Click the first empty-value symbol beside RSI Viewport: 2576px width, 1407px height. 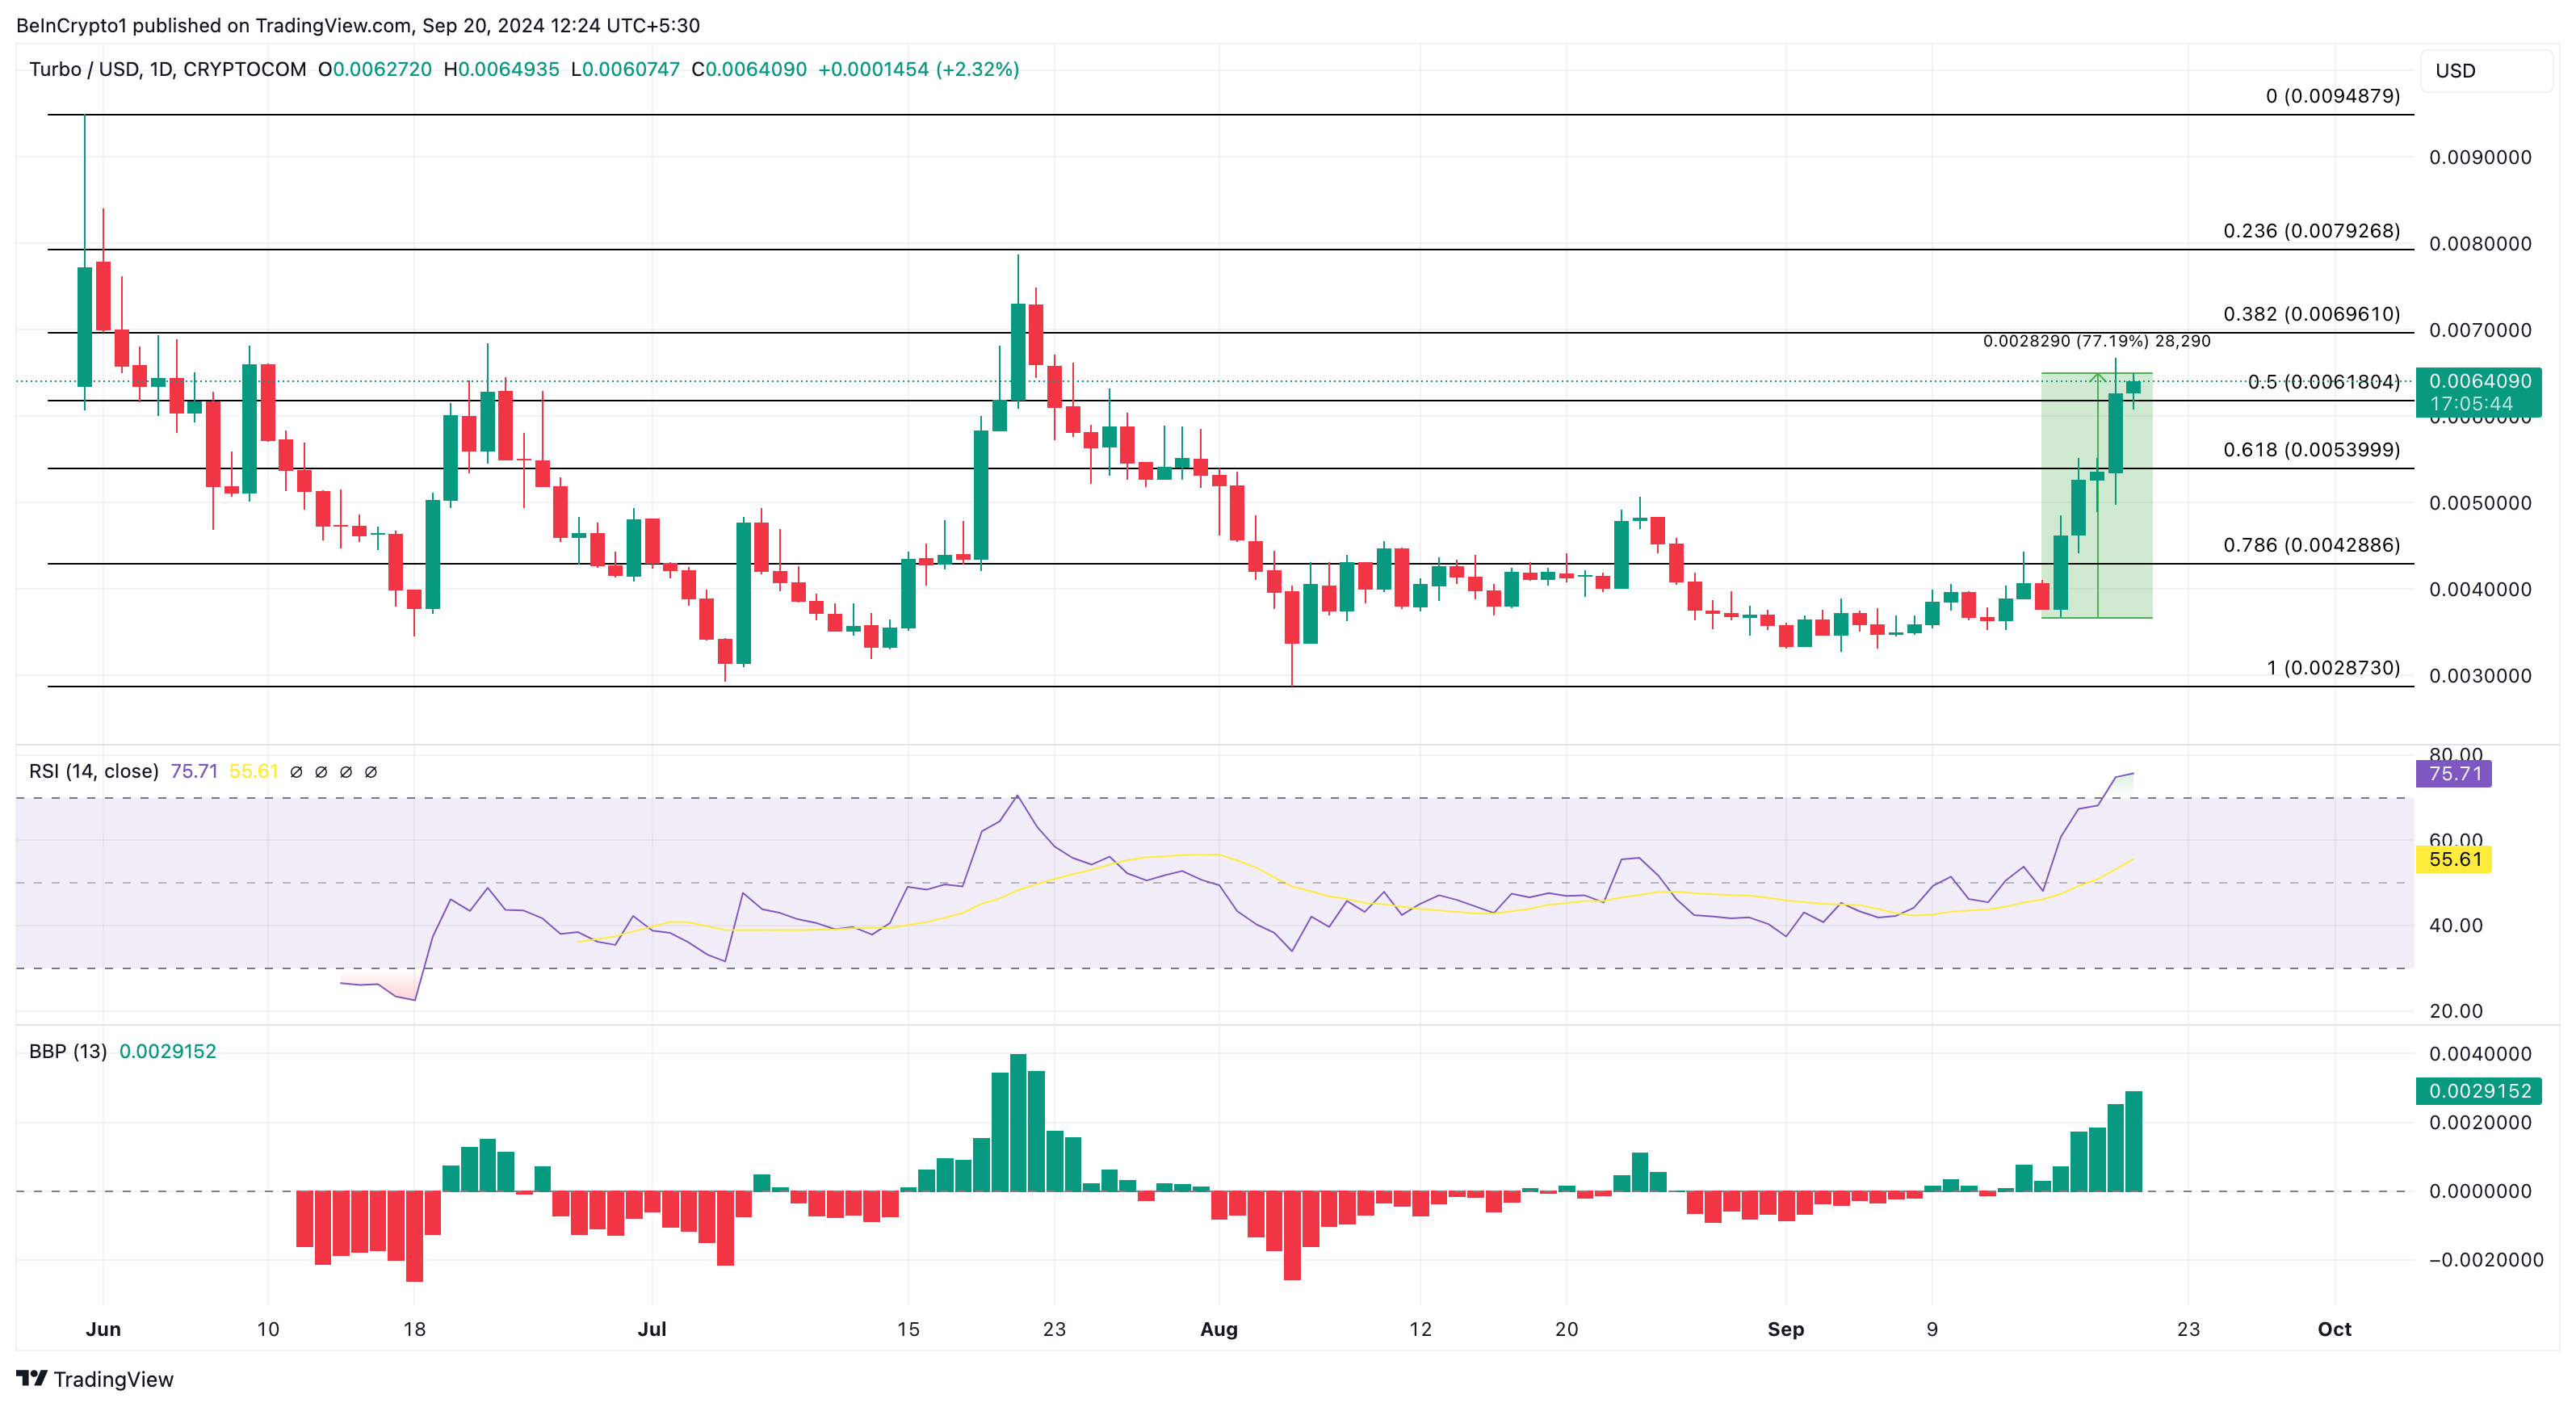click(296, 772)
